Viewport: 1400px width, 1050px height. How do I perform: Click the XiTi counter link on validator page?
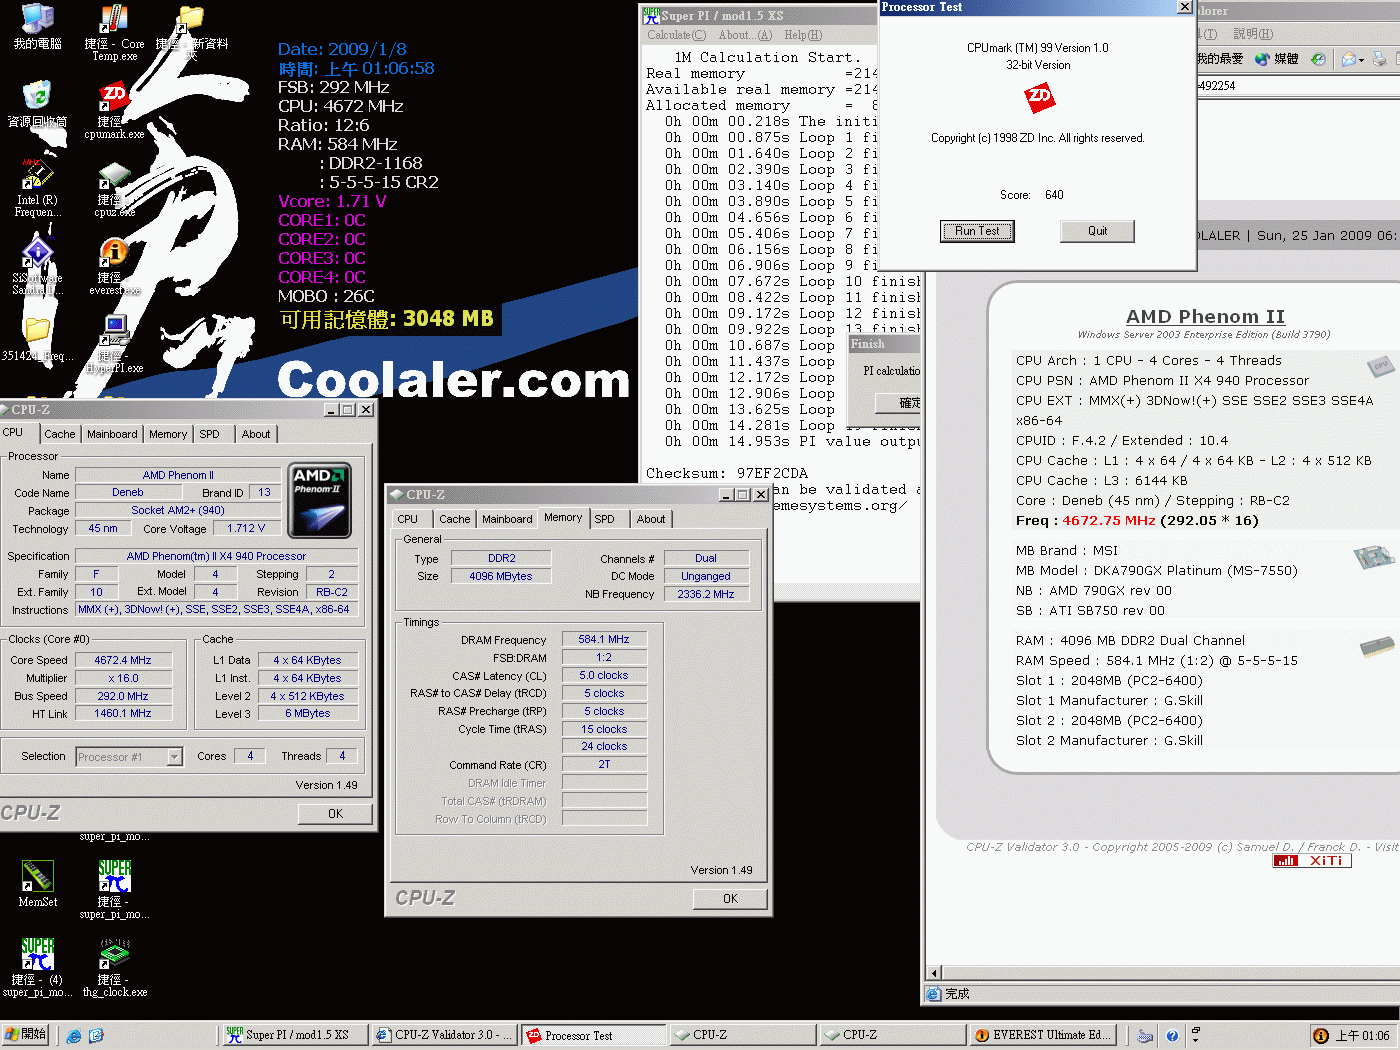coord(1312,861)
